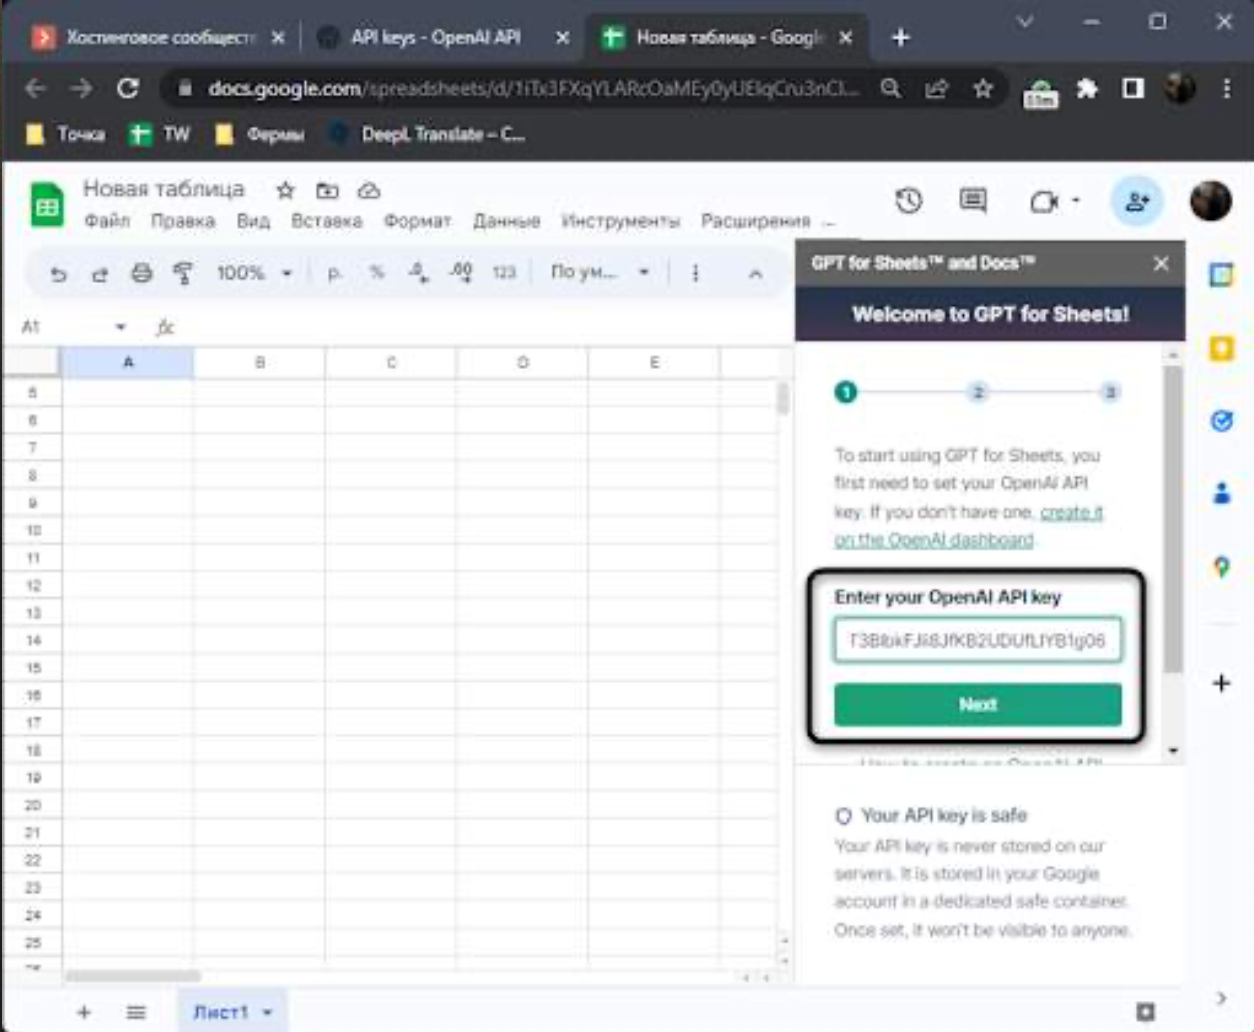Viewport: 1254px width, 1032px height.
Task: Switch to the API keys - OpenAI tab
Action: click(x=437, y=38)
